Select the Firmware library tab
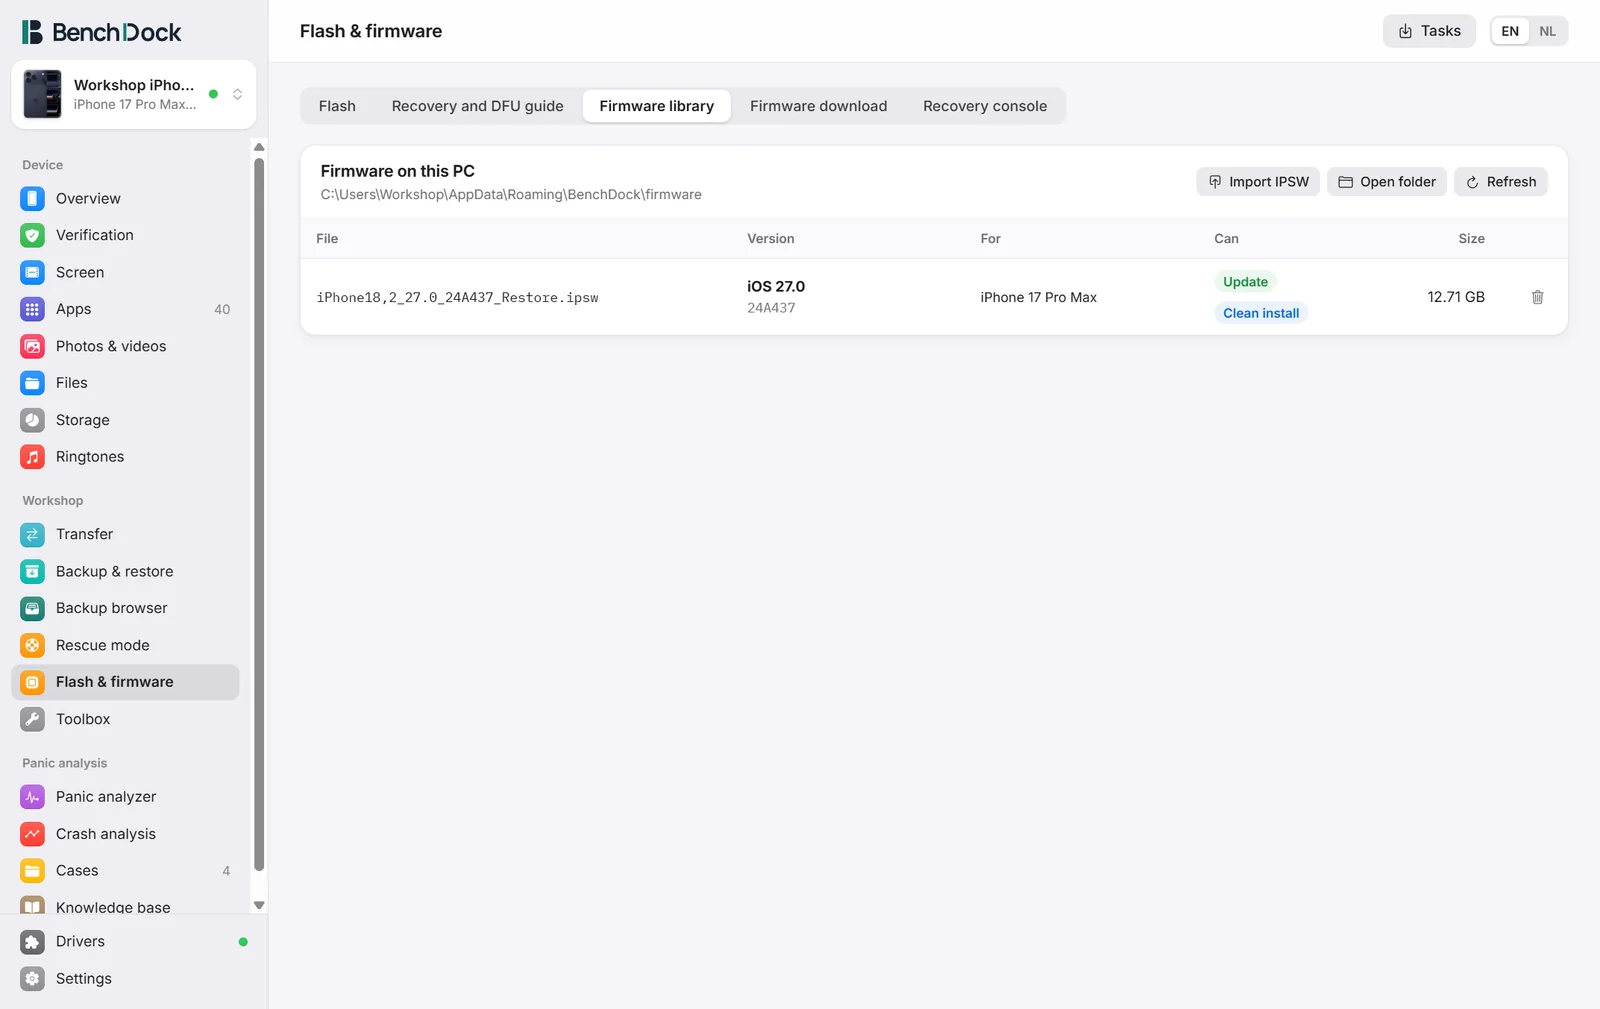The width and height of the screenshot is (1600, 1009). [x=657, y=106]
